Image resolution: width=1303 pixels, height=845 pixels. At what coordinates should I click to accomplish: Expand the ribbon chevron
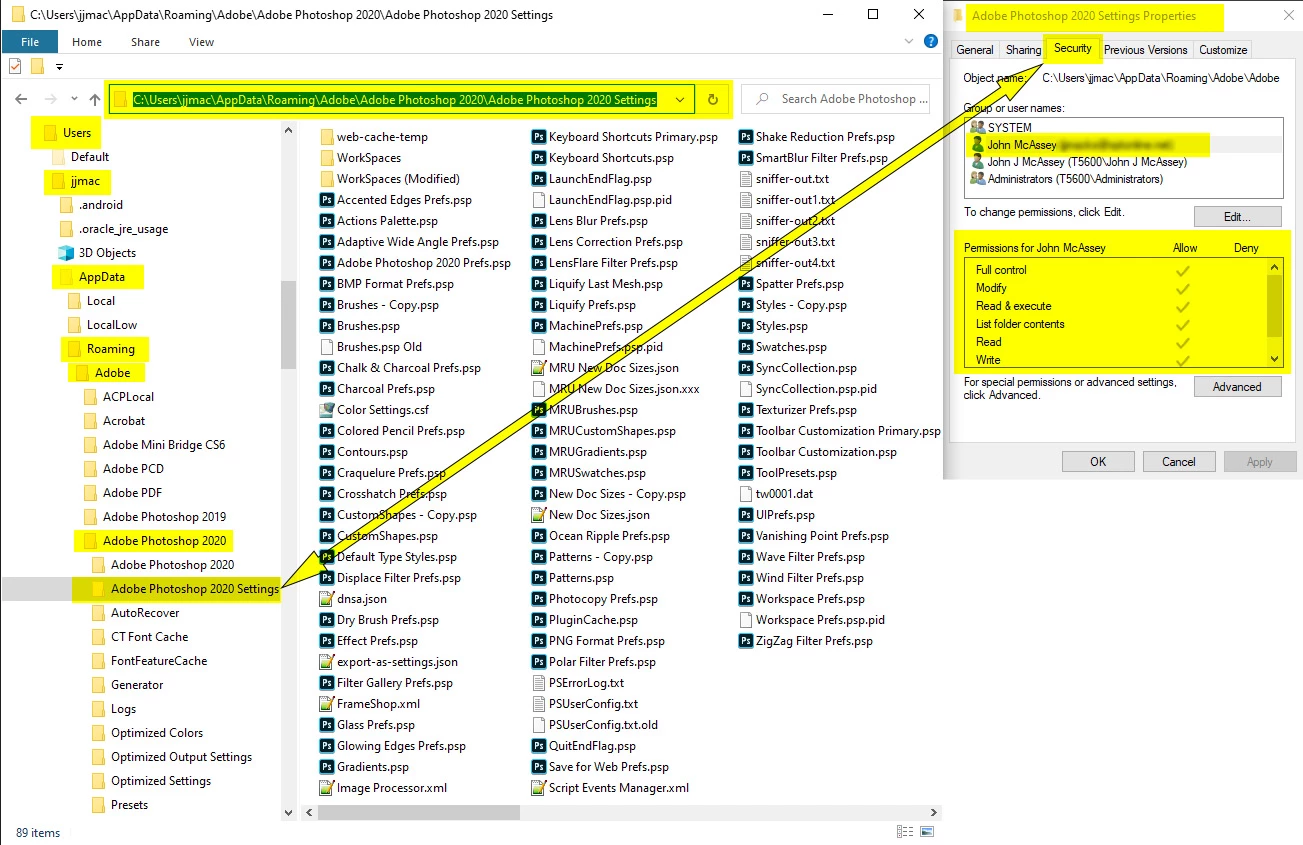click(x=907, y=42)
